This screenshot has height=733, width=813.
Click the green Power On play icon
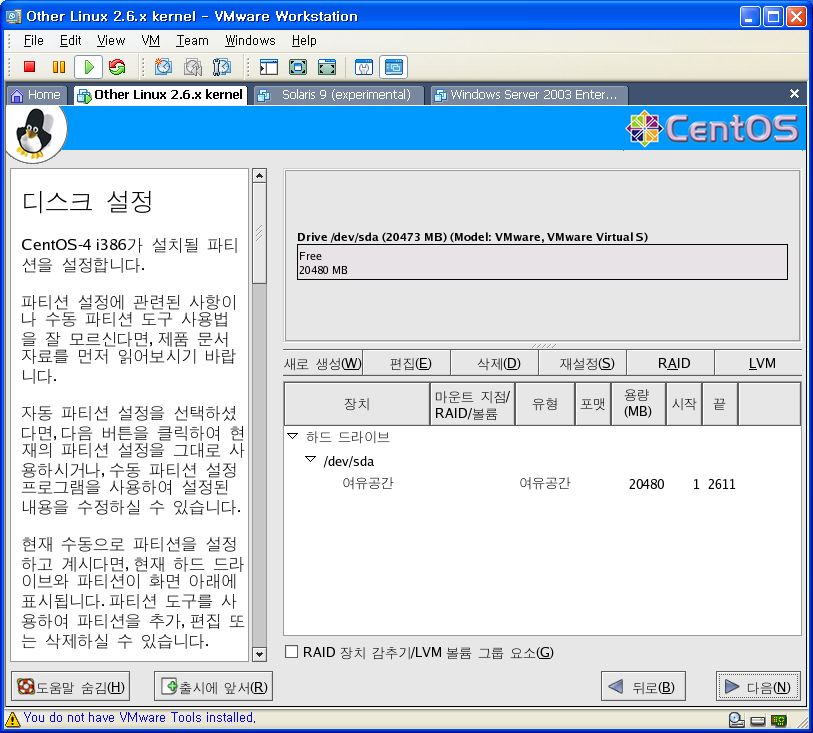(x=88, y=67)
